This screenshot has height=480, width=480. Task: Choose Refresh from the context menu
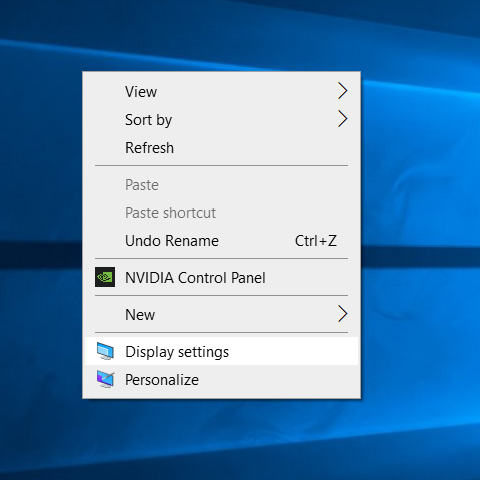click(x=221, y=147)
